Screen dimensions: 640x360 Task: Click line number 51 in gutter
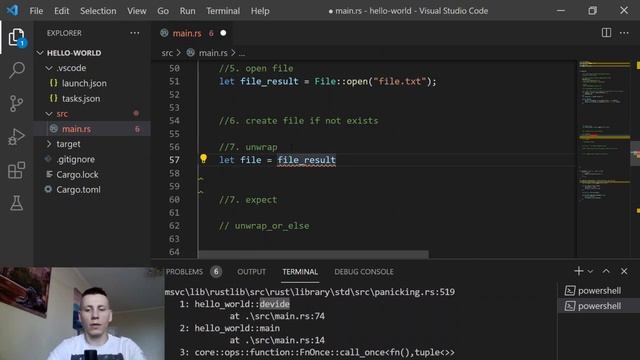[174, 82]
